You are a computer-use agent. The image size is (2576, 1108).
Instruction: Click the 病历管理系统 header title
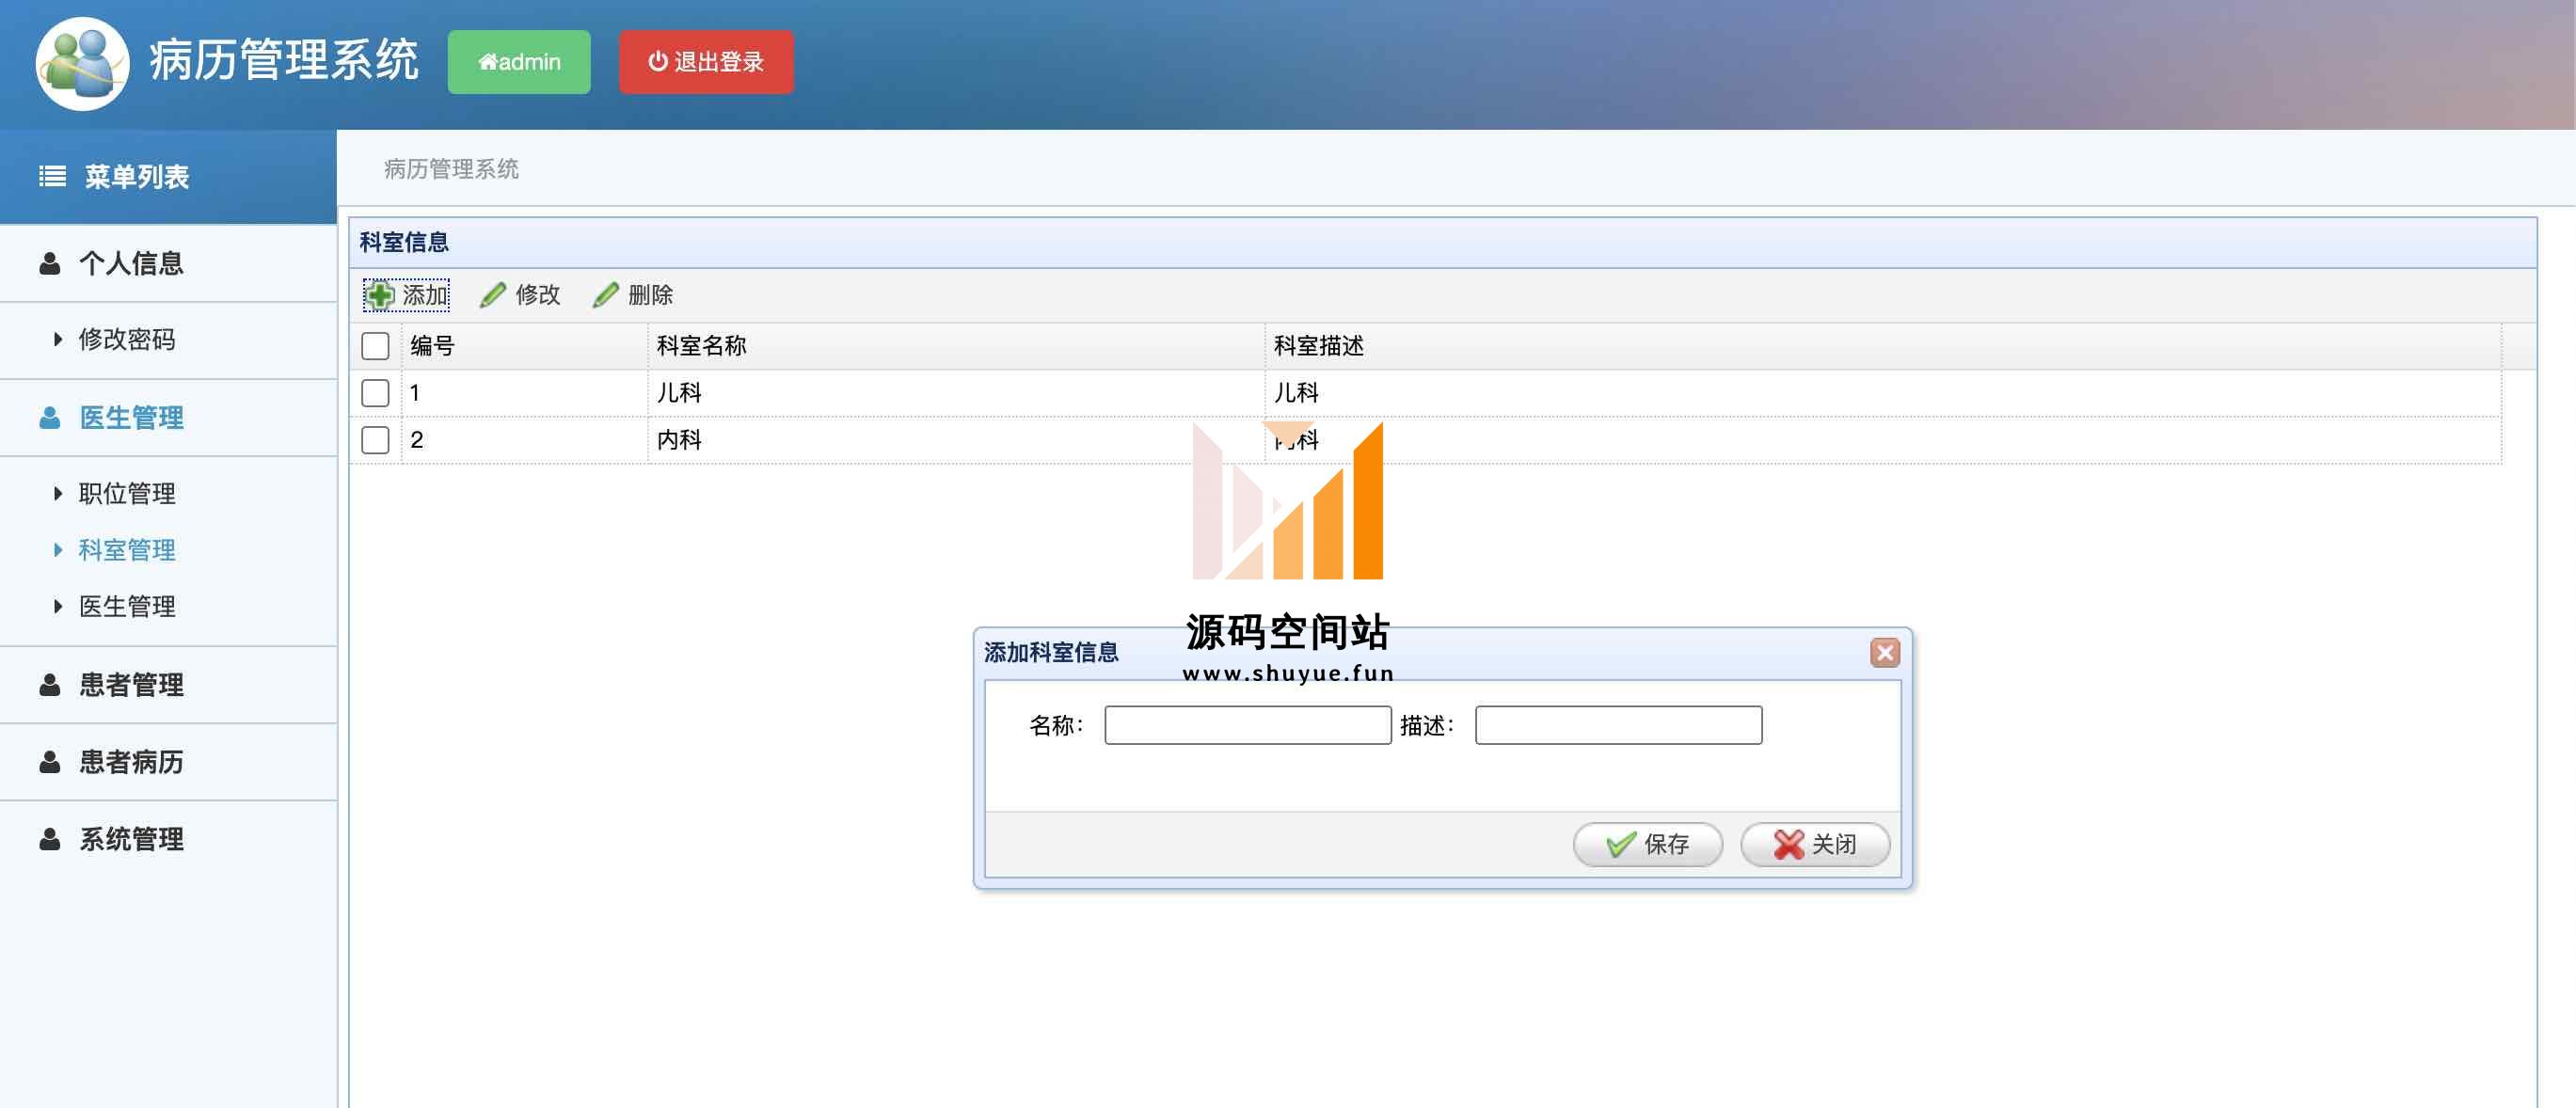pos(284,60)
